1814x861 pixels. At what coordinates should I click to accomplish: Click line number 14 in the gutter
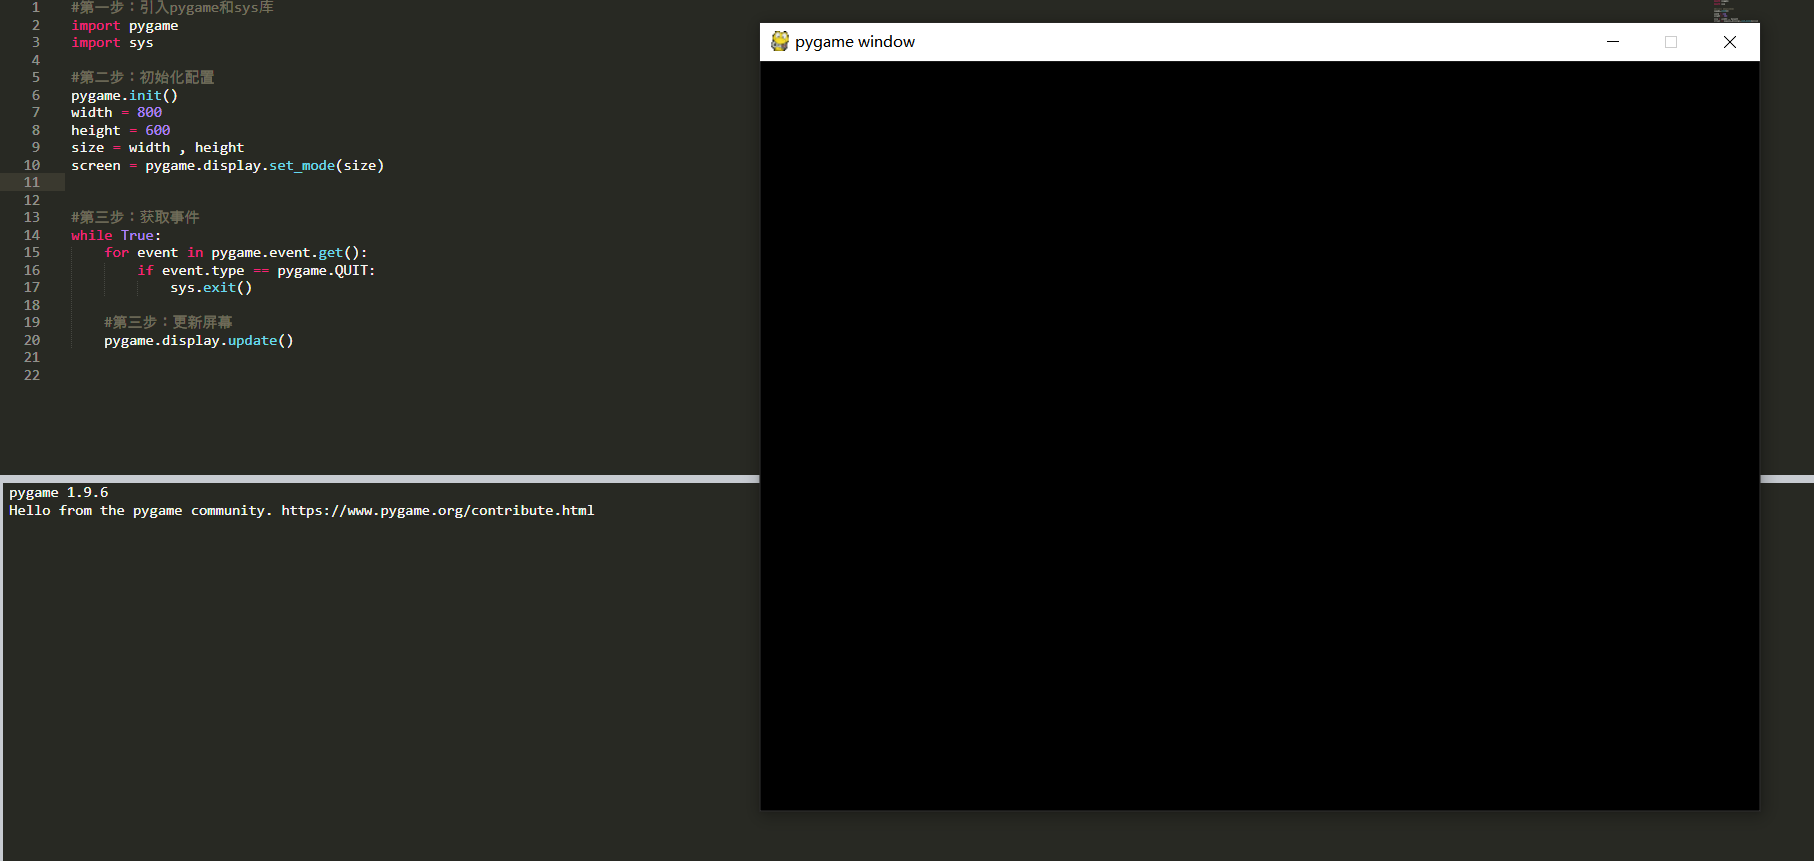32,235
